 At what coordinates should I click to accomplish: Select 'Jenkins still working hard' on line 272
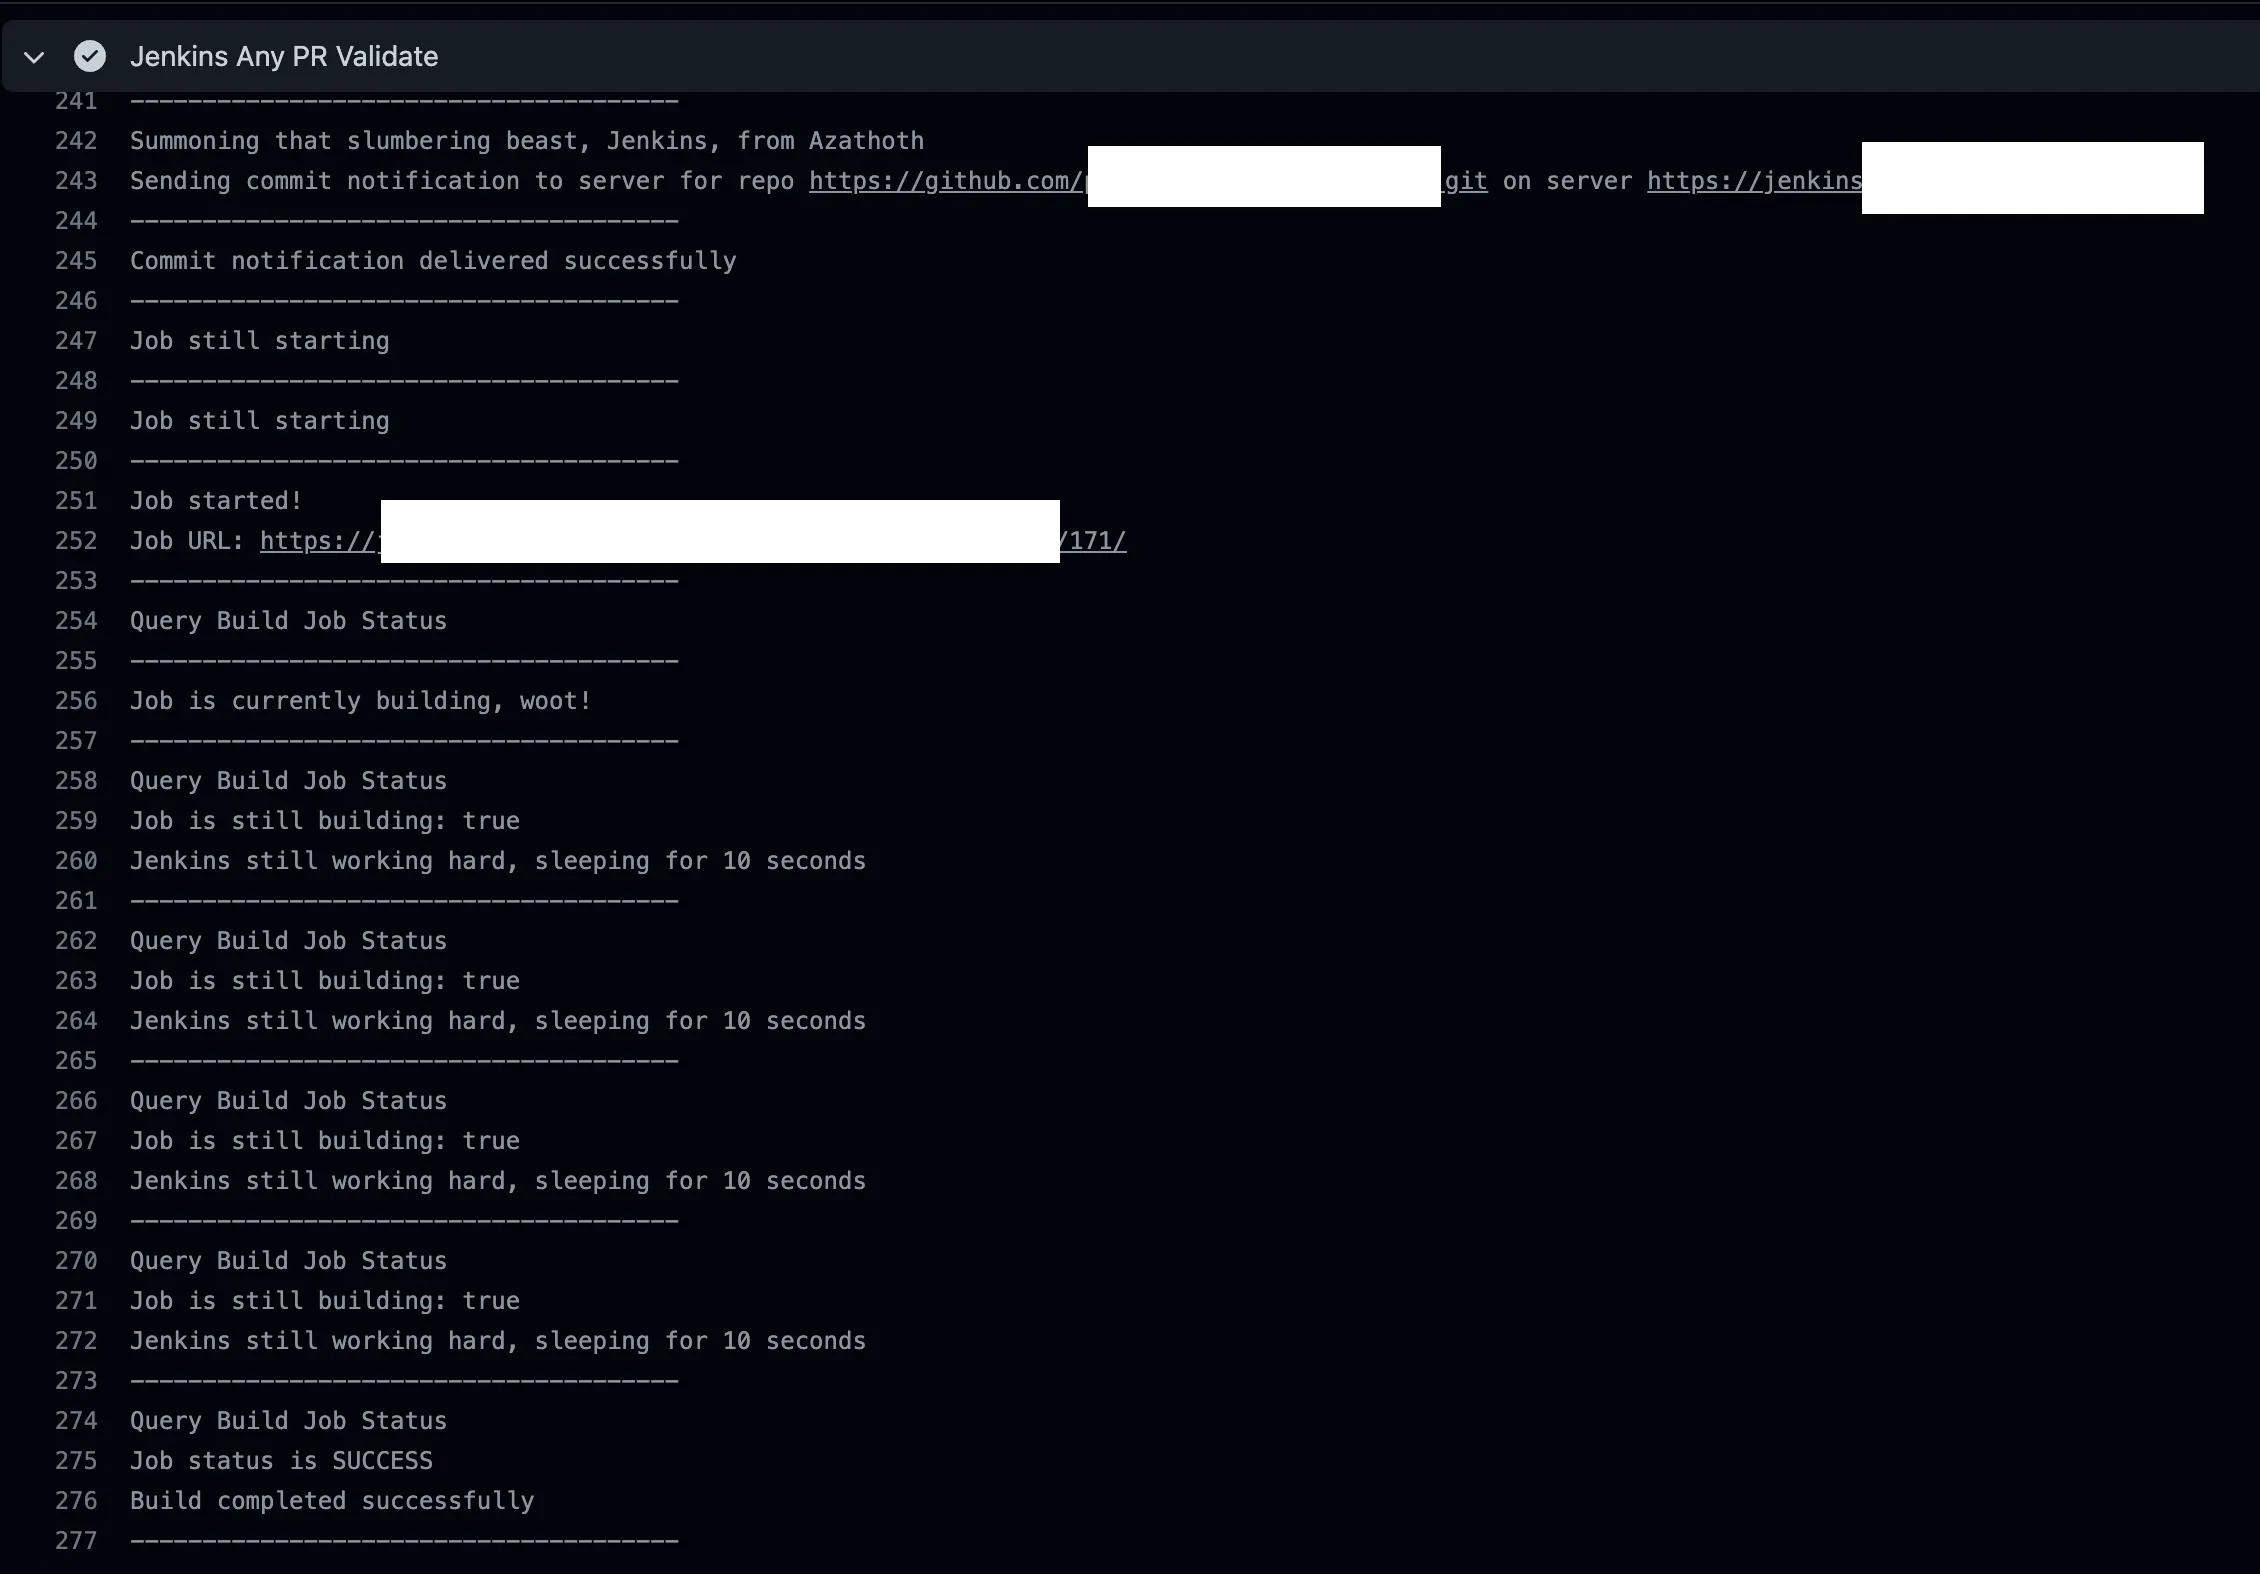click(317, 1341)
